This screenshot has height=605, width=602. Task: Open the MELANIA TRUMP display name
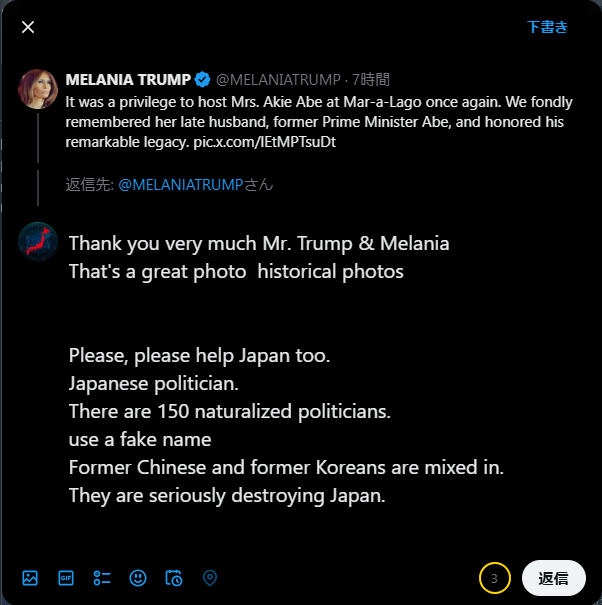coord(127,80)
